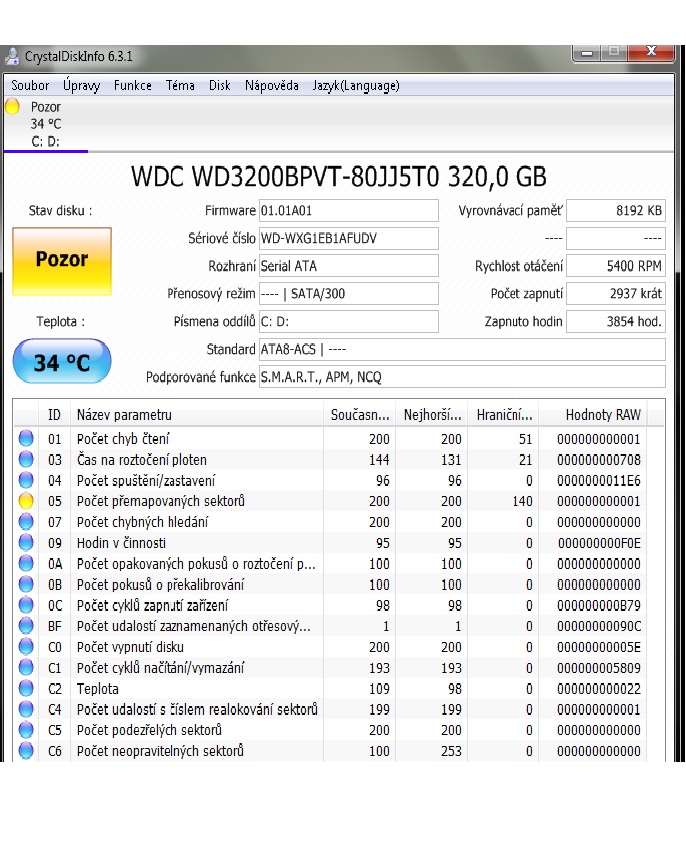Click the Název parametru column header
Image resolution: width=686 pixels, height=856 pixels.
coord(196,415)
